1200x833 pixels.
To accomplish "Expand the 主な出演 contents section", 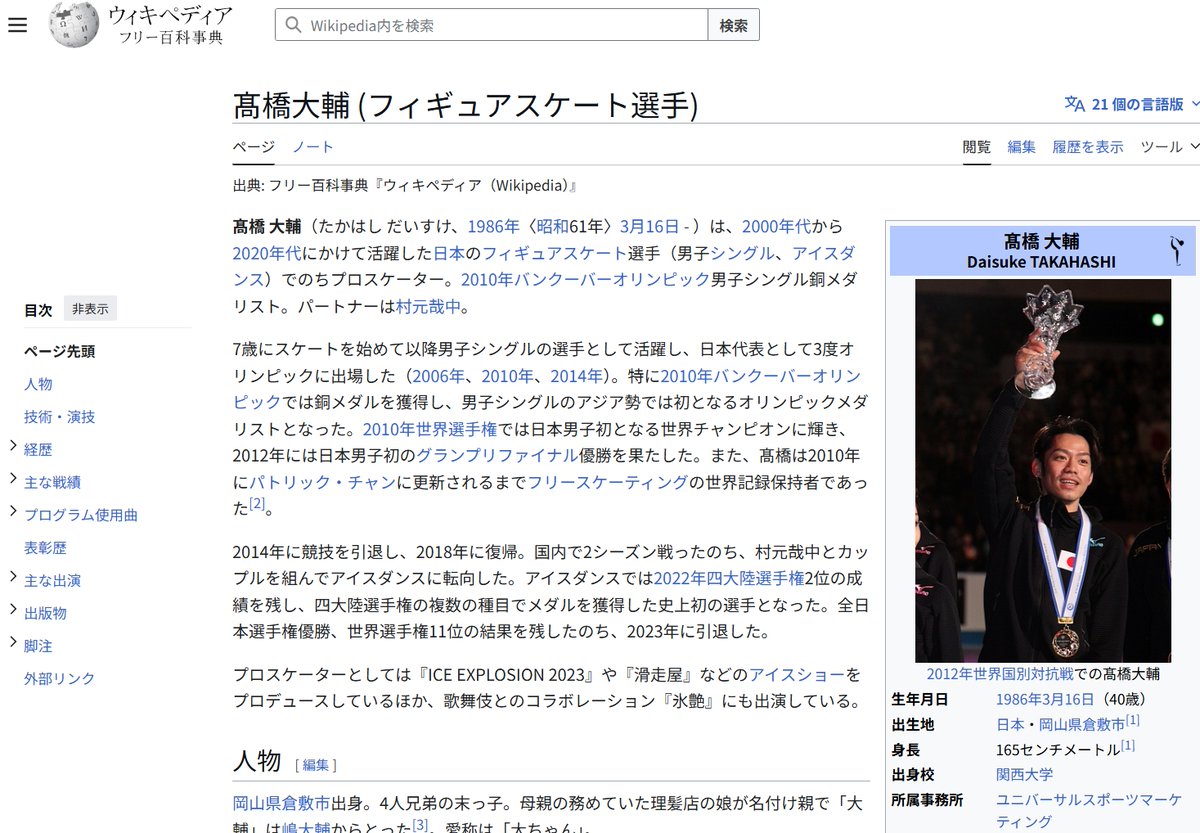I will tap(13, 578).
